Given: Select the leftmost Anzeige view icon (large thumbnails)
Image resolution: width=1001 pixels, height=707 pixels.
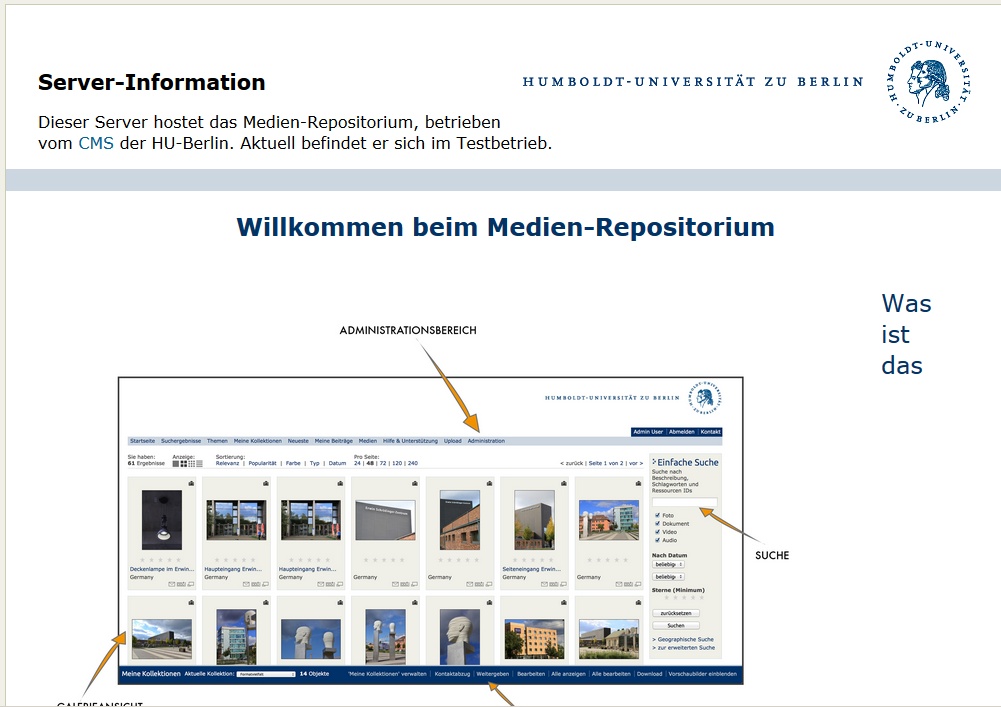Looking at the screenshot, I should tap(176, 464).
